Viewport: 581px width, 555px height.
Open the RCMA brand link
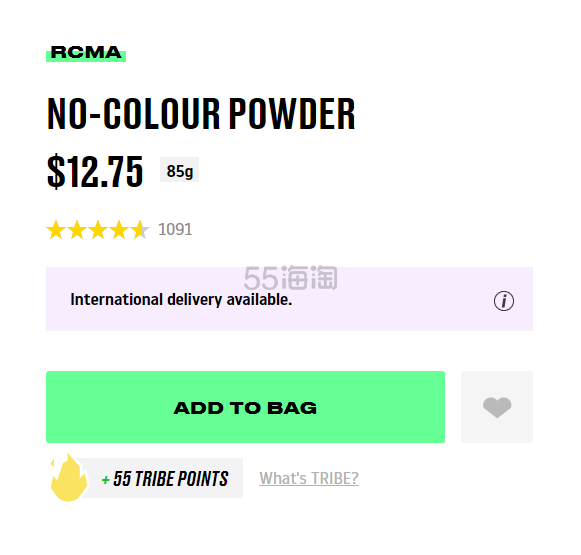coord(86,53)
